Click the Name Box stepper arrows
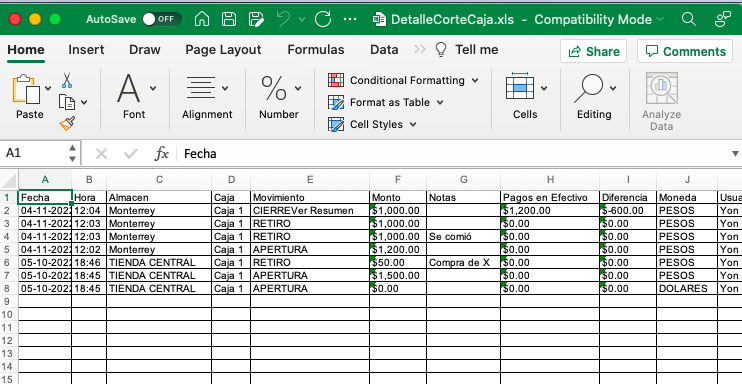The width and height of the screenshot is (742, 384). click(72, 153)
